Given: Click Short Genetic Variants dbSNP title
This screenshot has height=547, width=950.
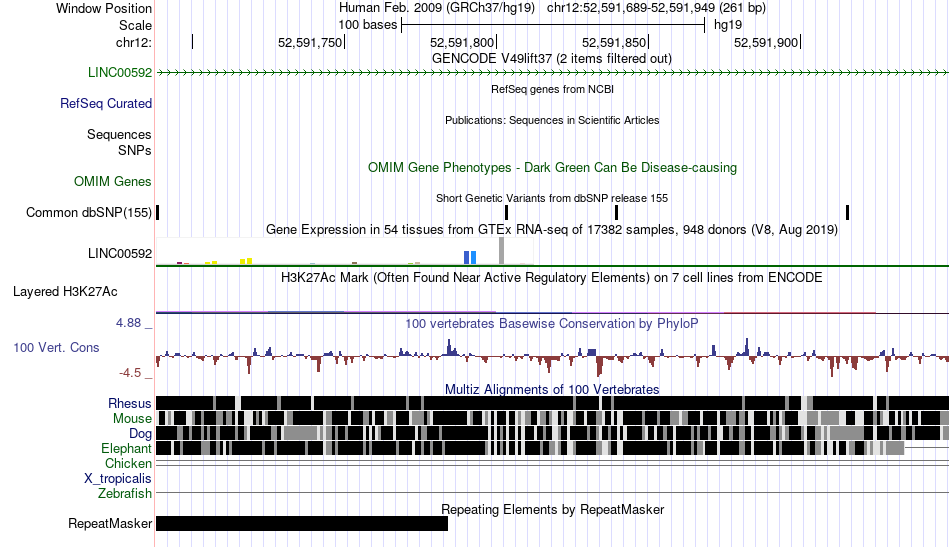Looking at the screenshot, I should tap(552, 198).
